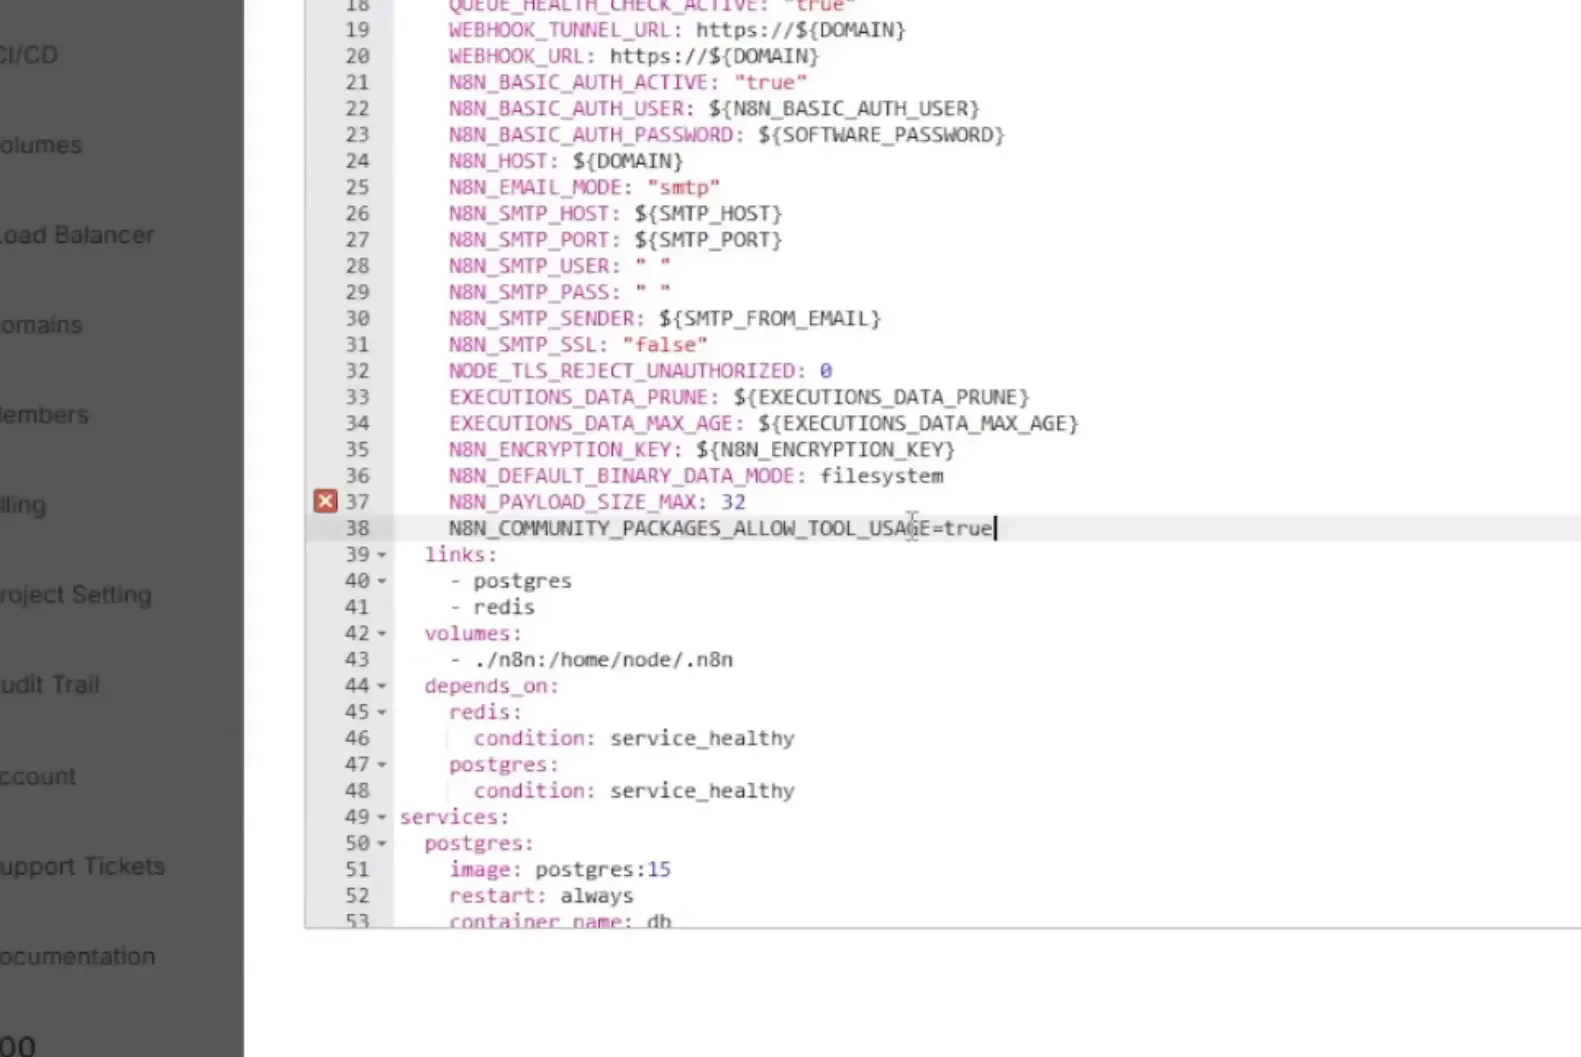Image resolution: width=1581 pixels, height=1057 pixels.
Task: Click the "smtp" value on line 25
Action: coord(684,188)
